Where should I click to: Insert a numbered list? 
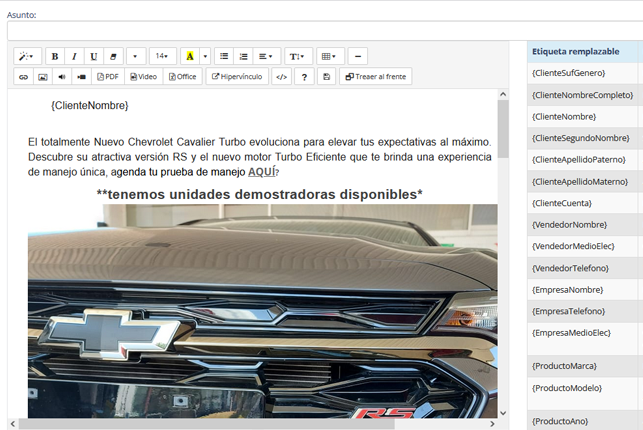point(244,56)
